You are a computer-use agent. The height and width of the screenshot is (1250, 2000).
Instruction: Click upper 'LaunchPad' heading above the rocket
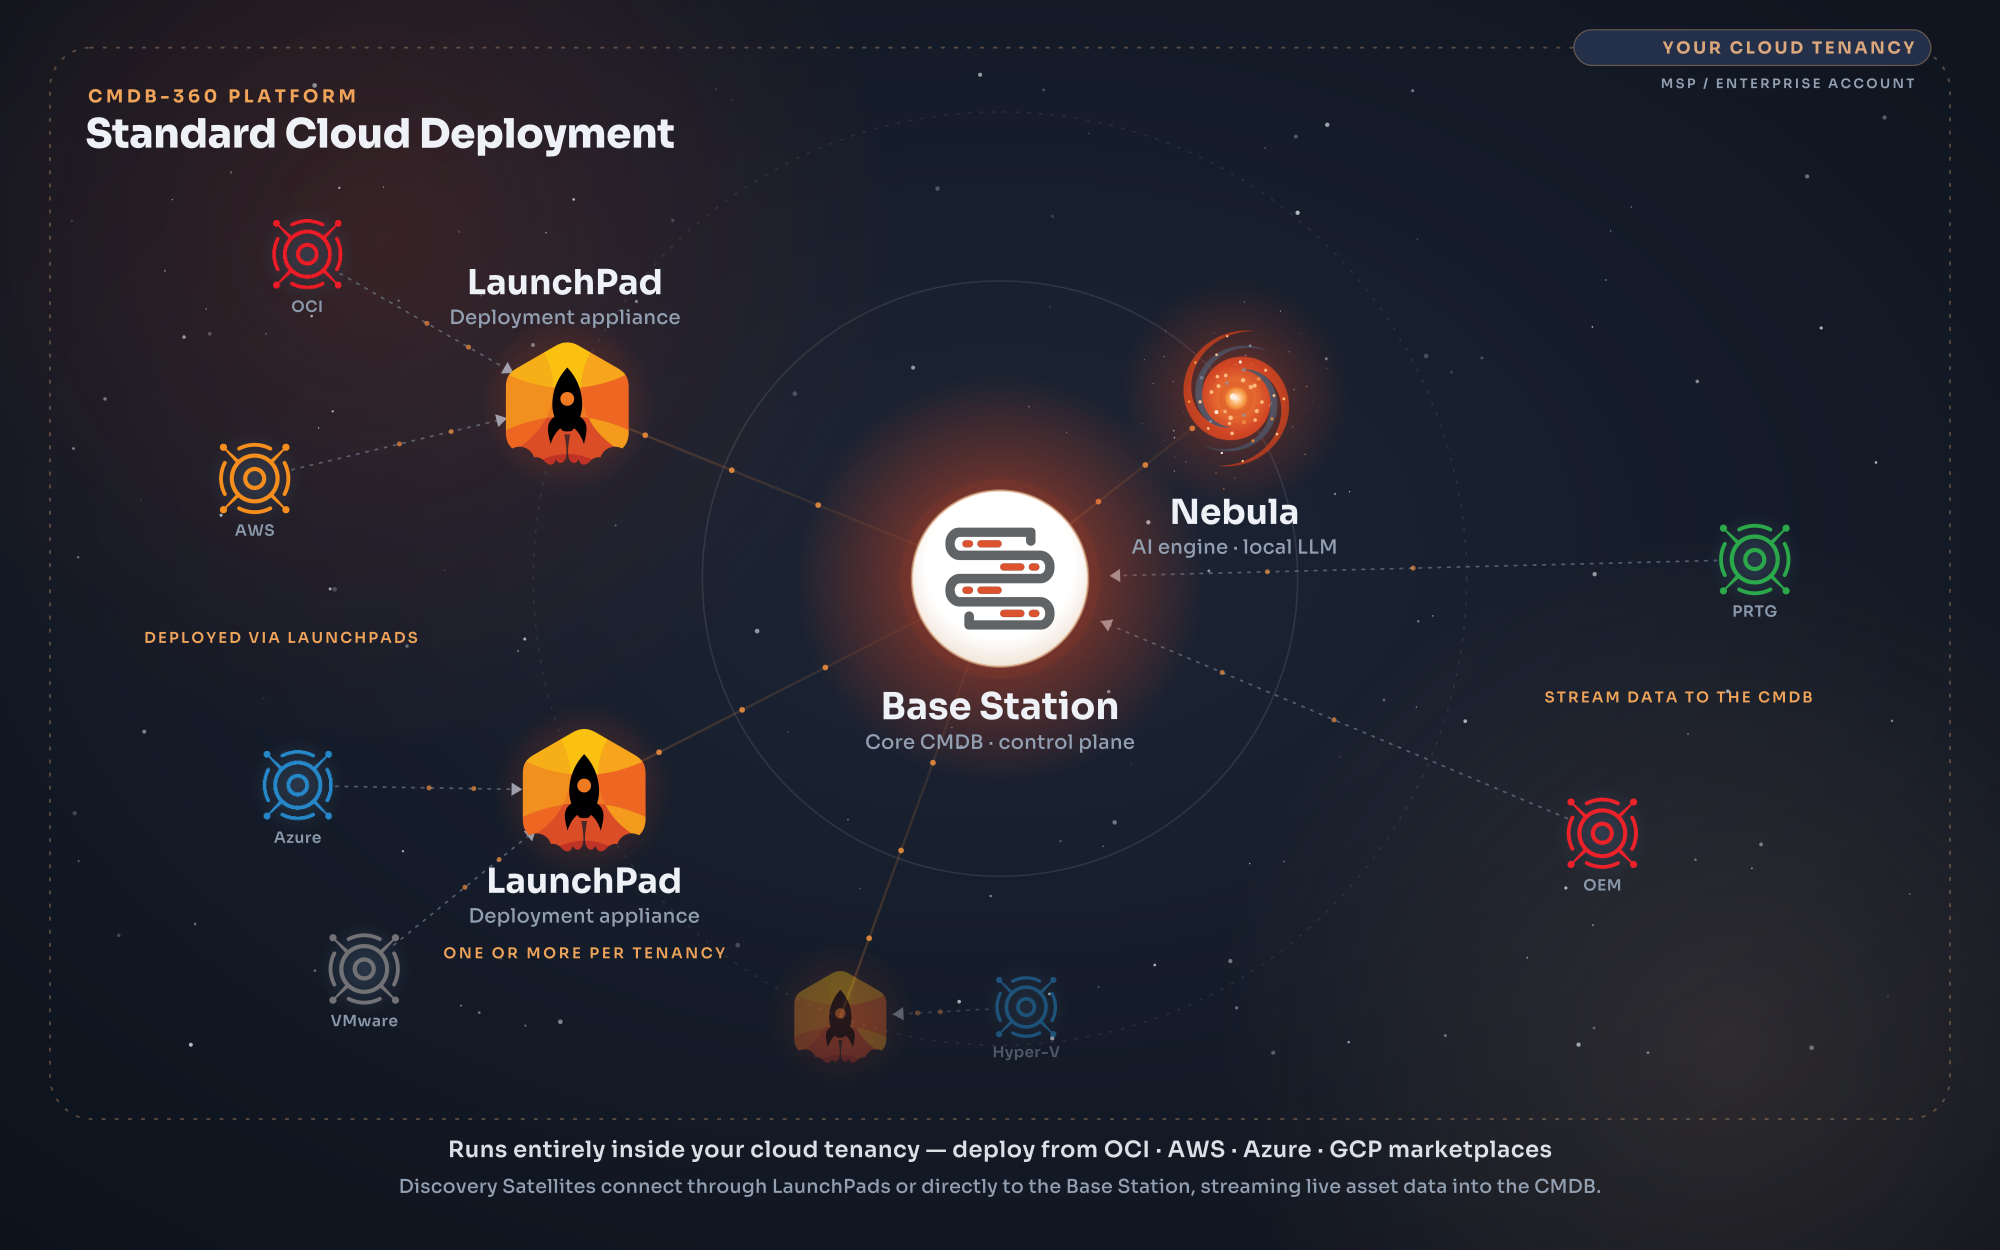565,282
